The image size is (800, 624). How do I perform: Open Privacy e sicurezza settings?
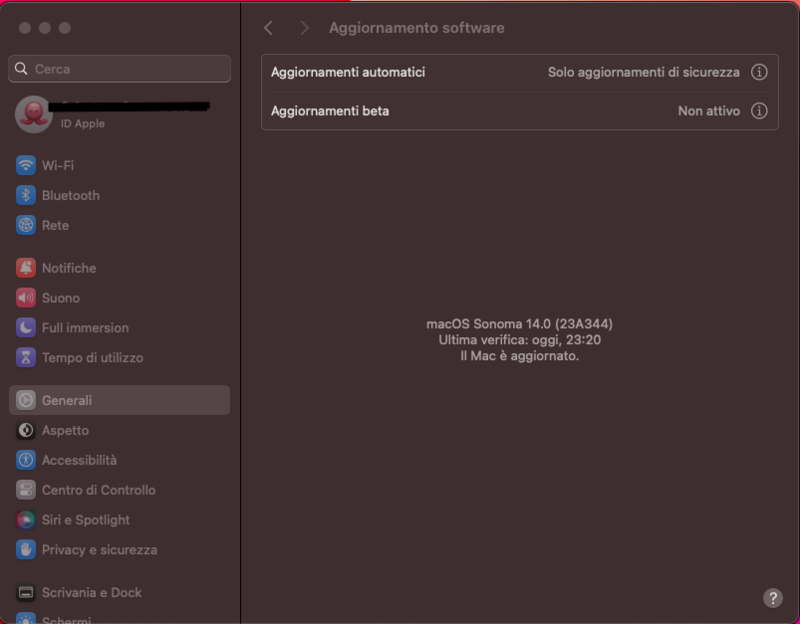click(x=119, y=550)
